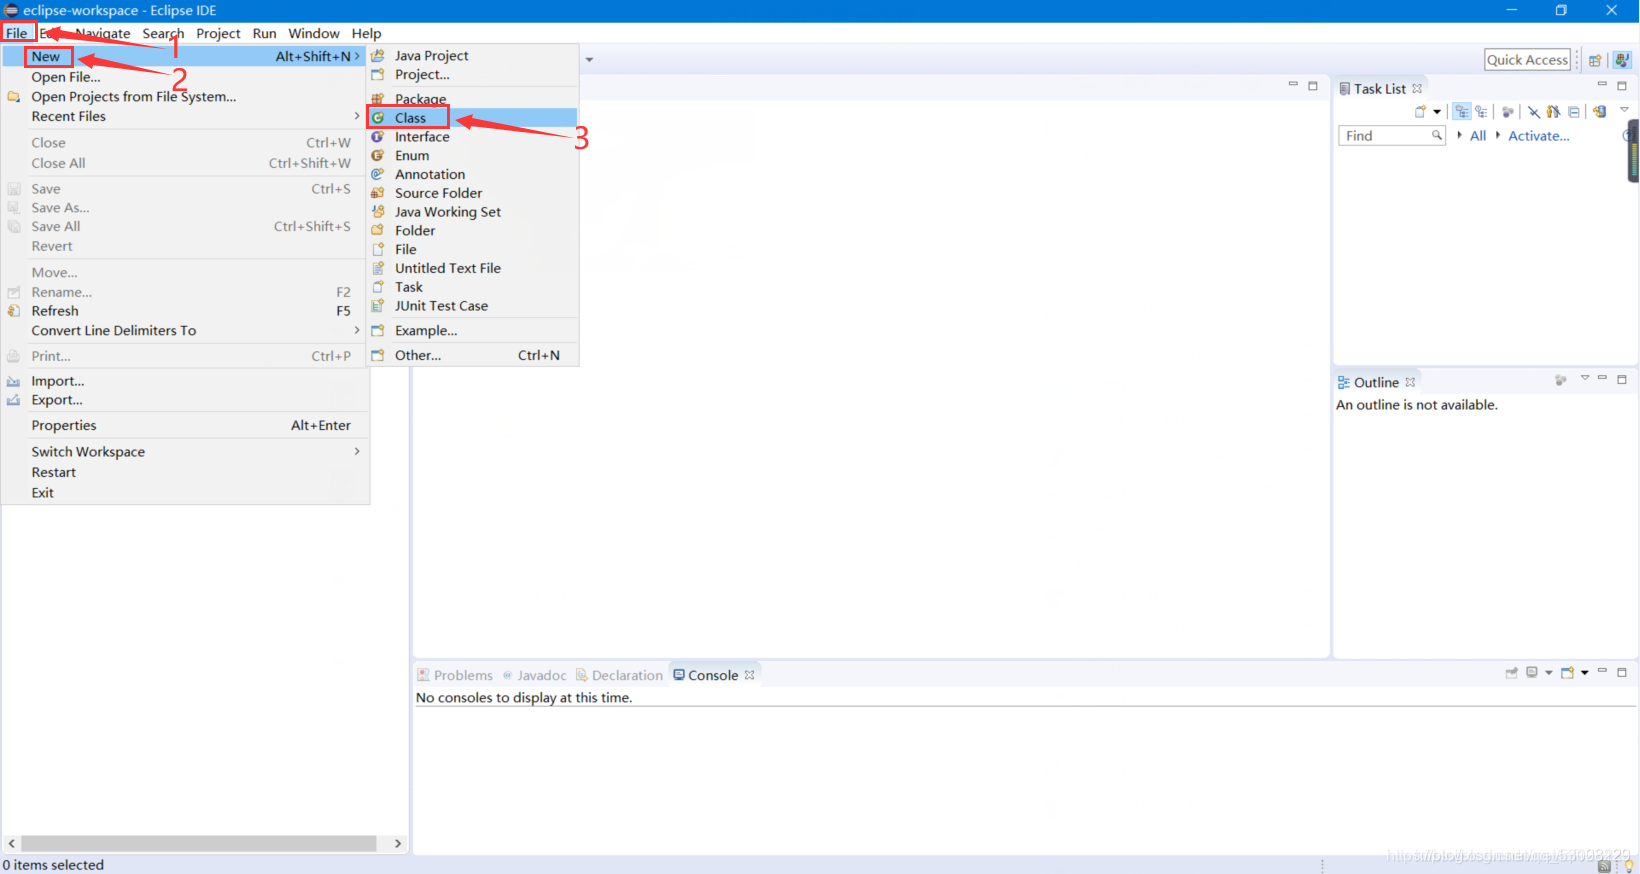The width and height of the screenshot is (1640, 874).
Task: Open the Window menu
Action: pos(314,33)
